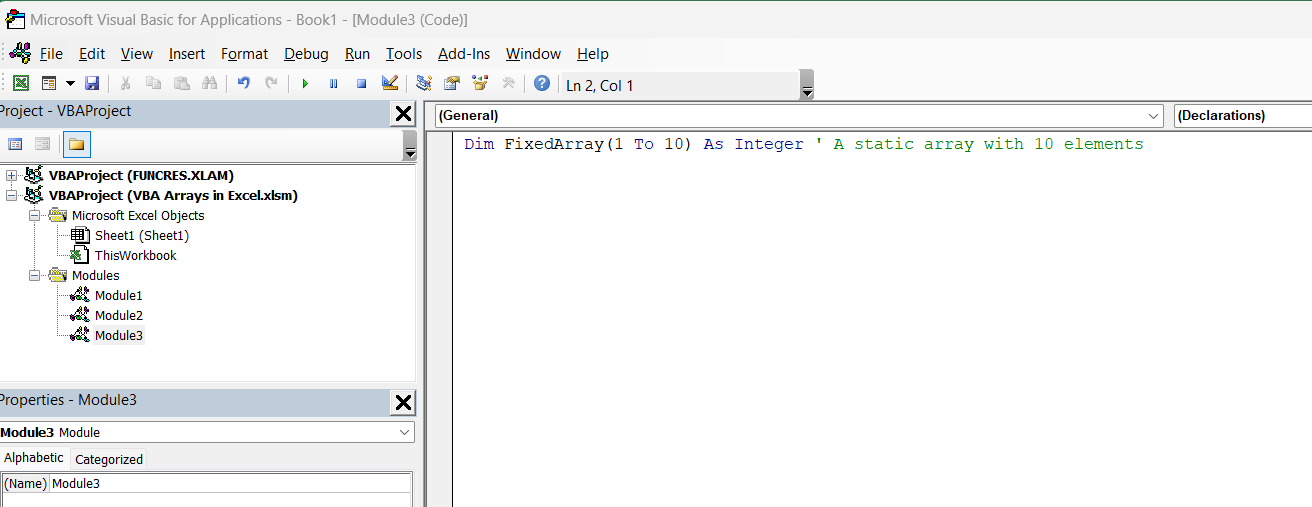Click the View Code icon in Project pane

[x=15, y=145]
